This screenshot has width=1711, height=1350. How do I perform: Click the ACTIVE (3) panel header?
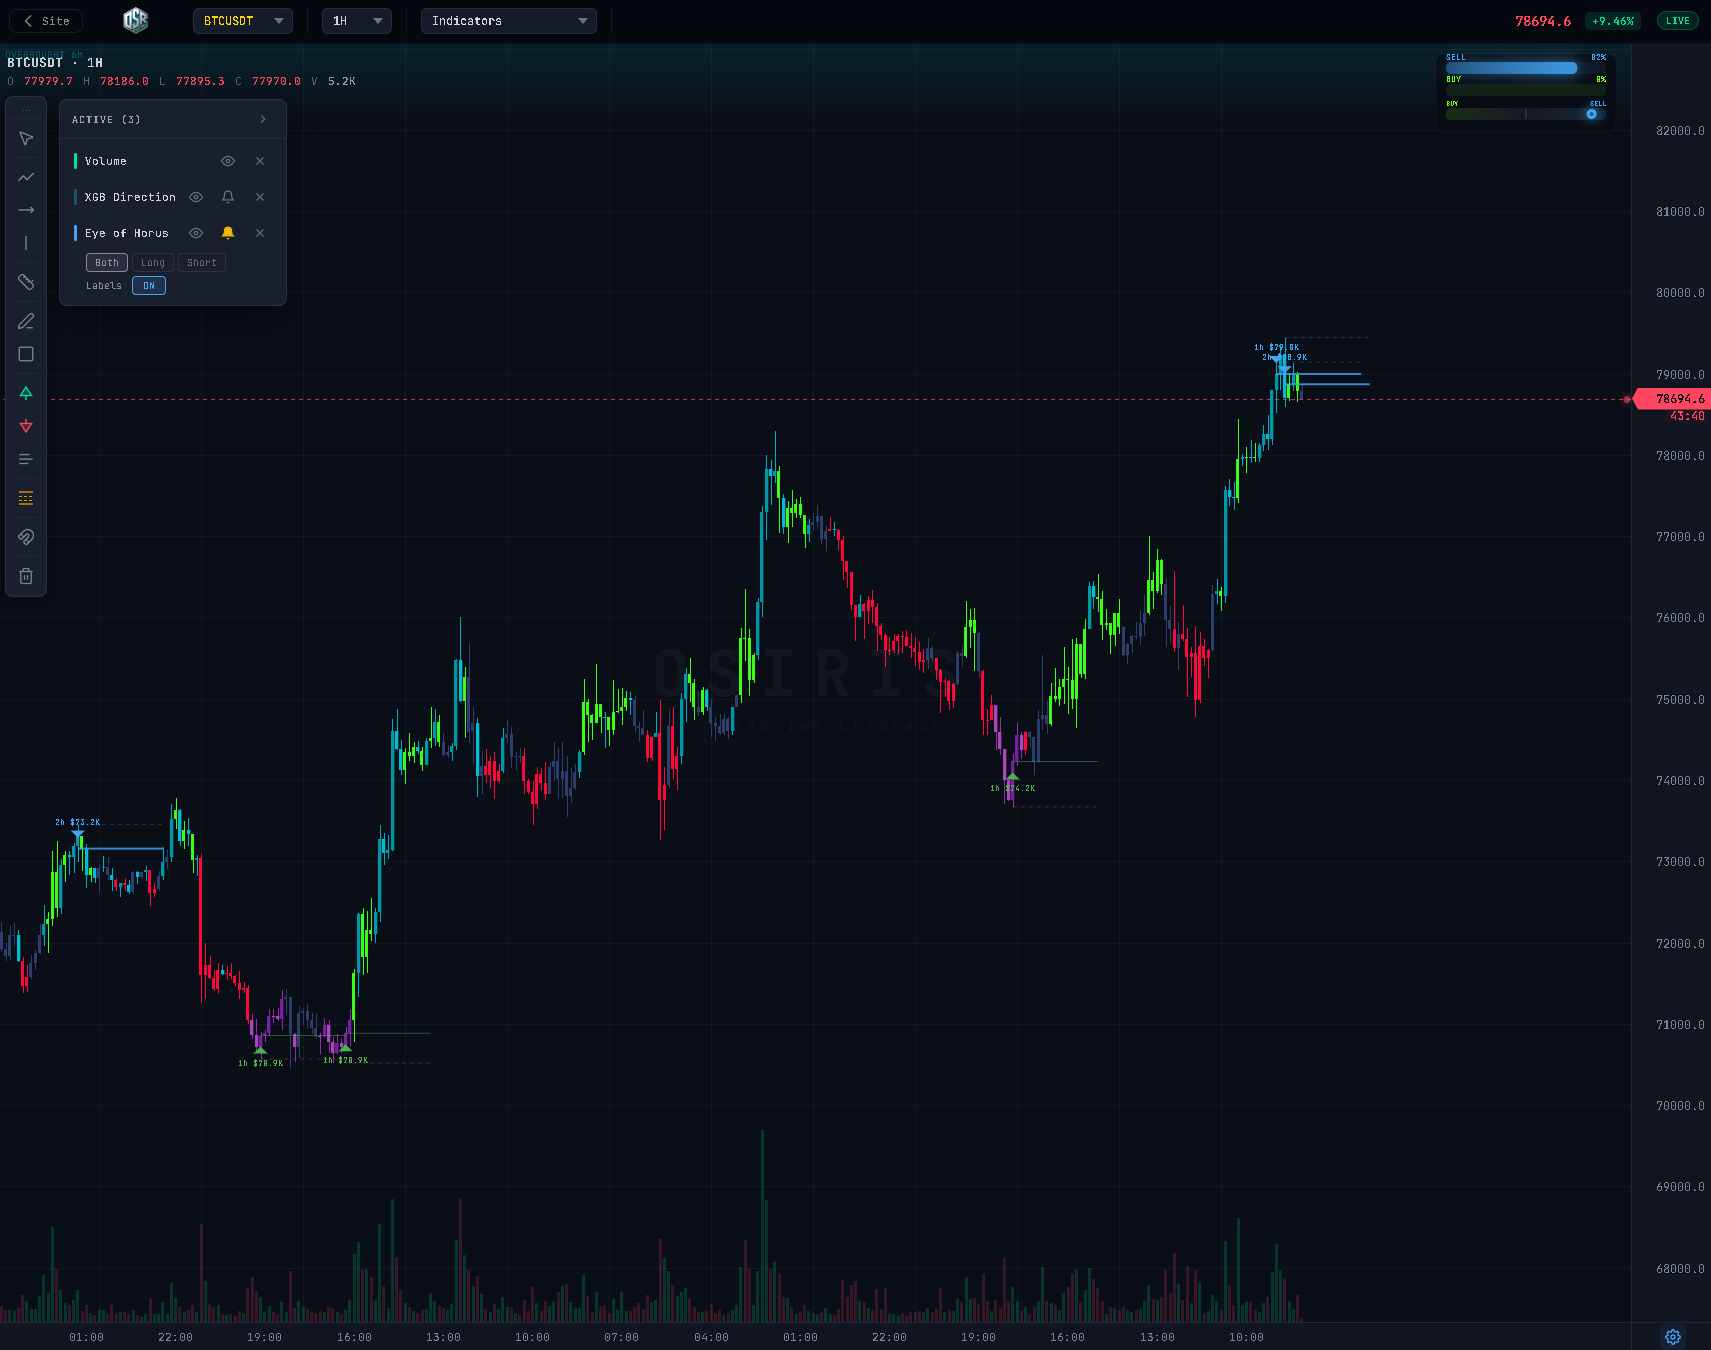click(173, 119)
